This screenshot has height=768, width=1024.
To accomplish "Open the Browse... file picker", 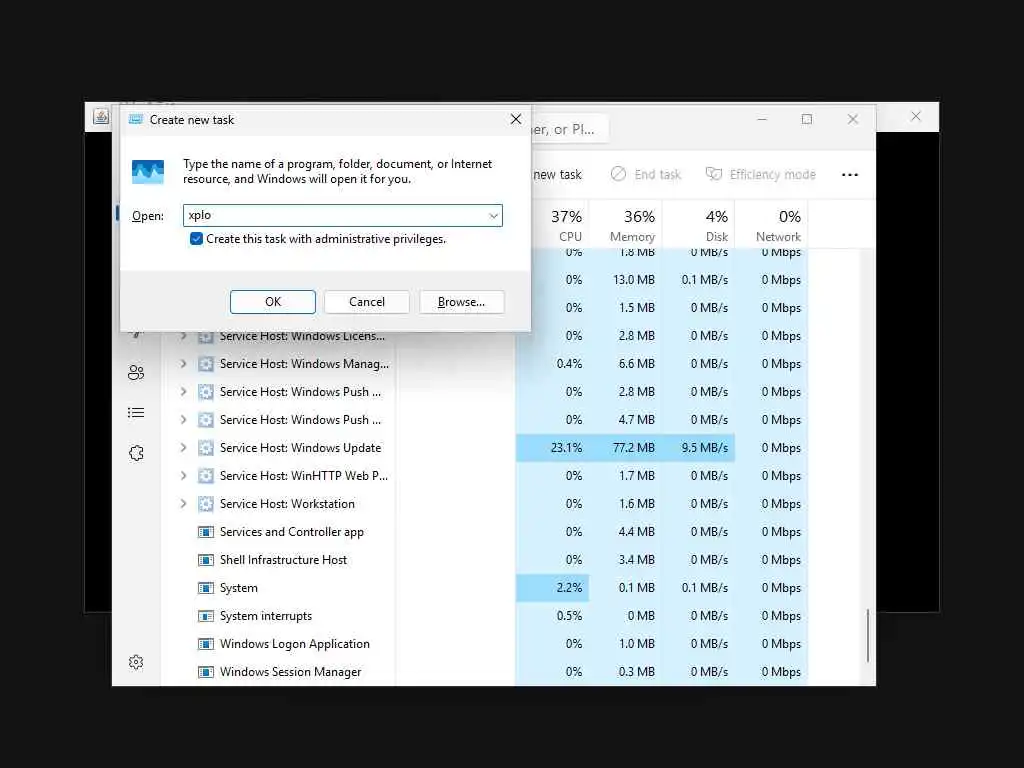I will click(x=461, y=302).
